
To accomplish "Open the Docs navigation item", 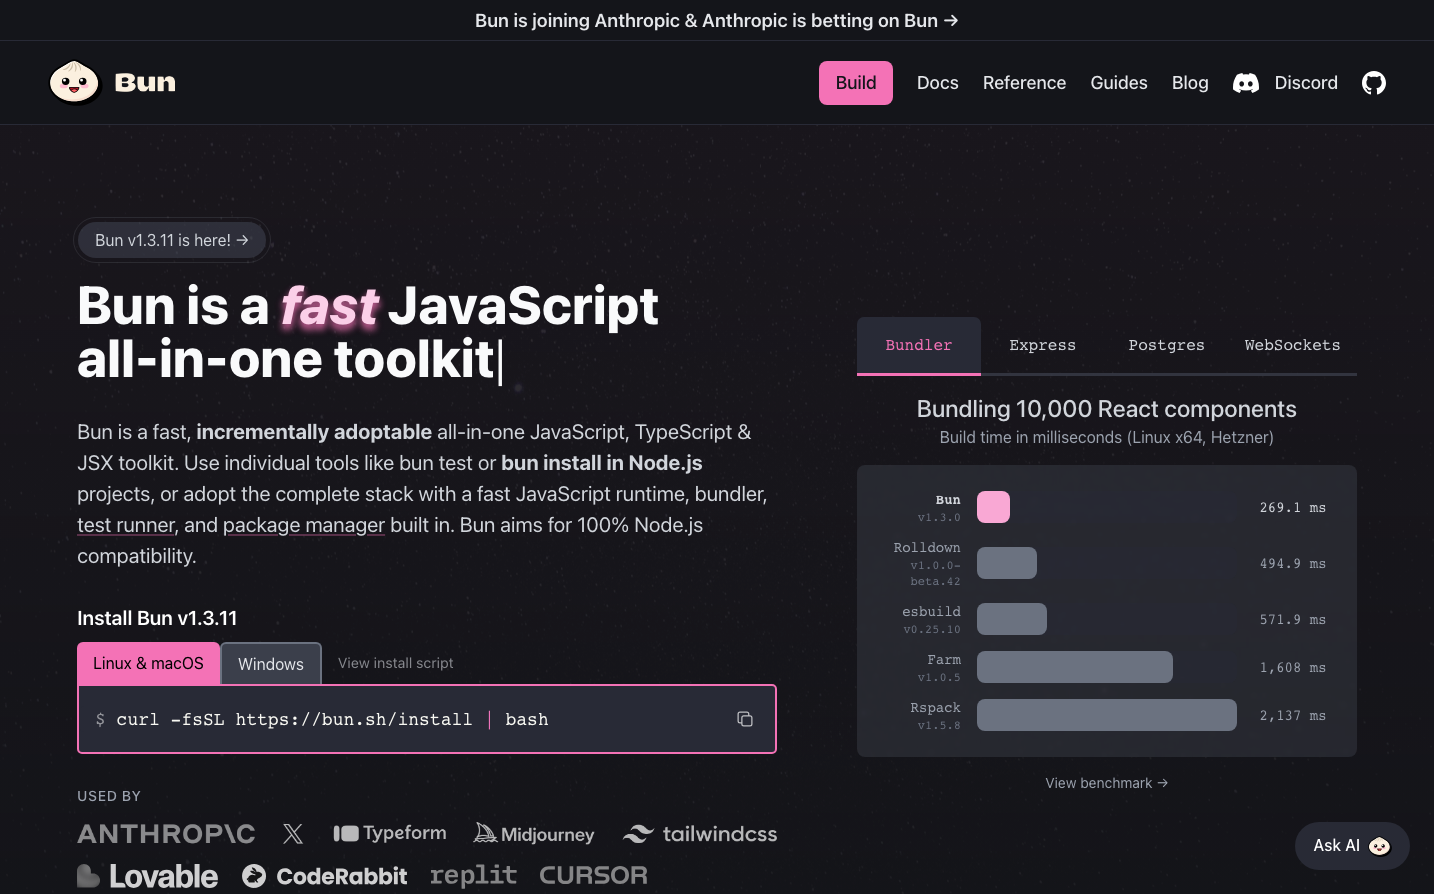I will click(x=937, y=83).
